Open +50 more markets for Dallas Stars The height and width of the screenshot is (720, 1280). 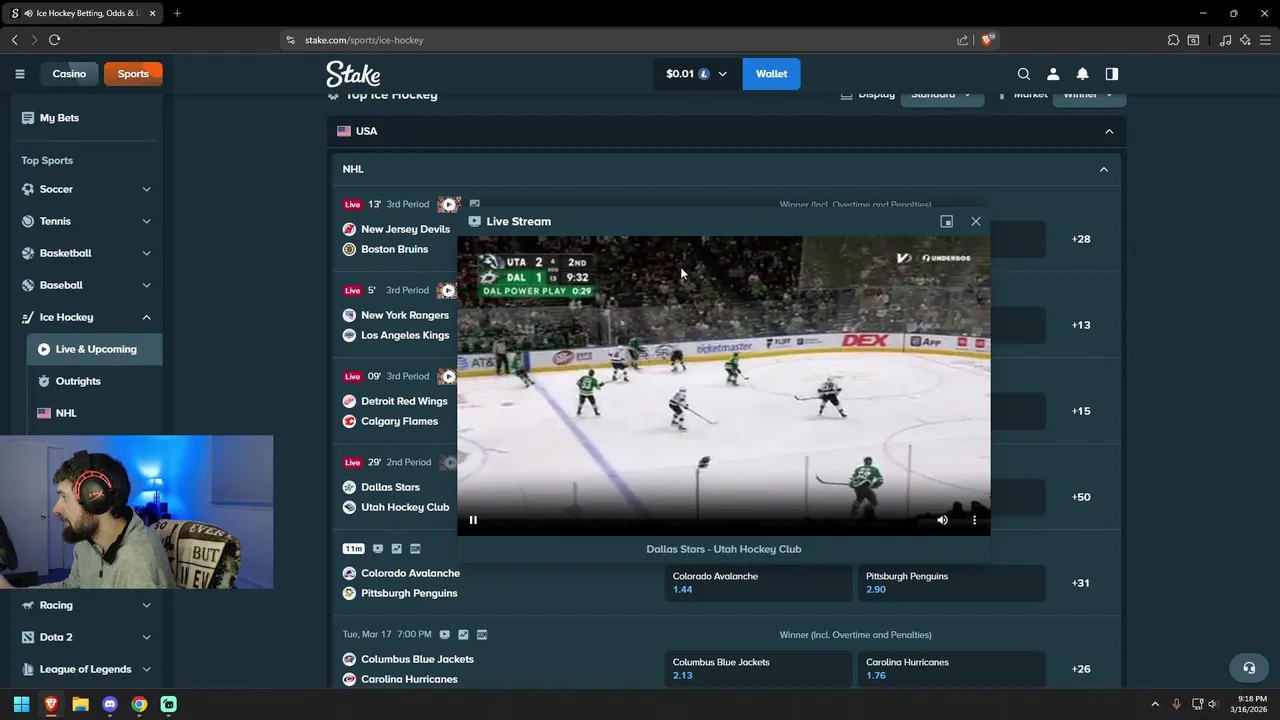coord(1081,497)
